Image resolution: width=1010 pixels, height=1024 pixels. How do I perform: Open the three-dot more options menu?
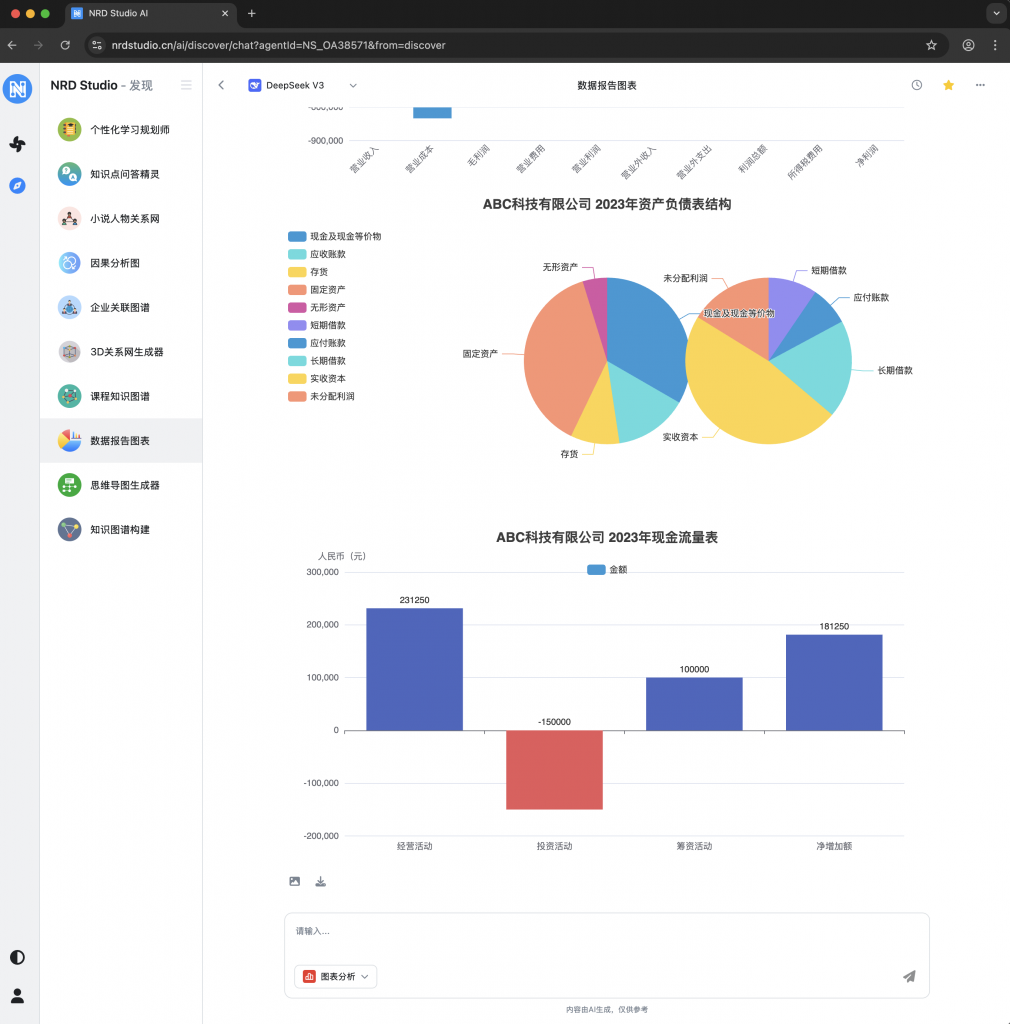point(980,85)
